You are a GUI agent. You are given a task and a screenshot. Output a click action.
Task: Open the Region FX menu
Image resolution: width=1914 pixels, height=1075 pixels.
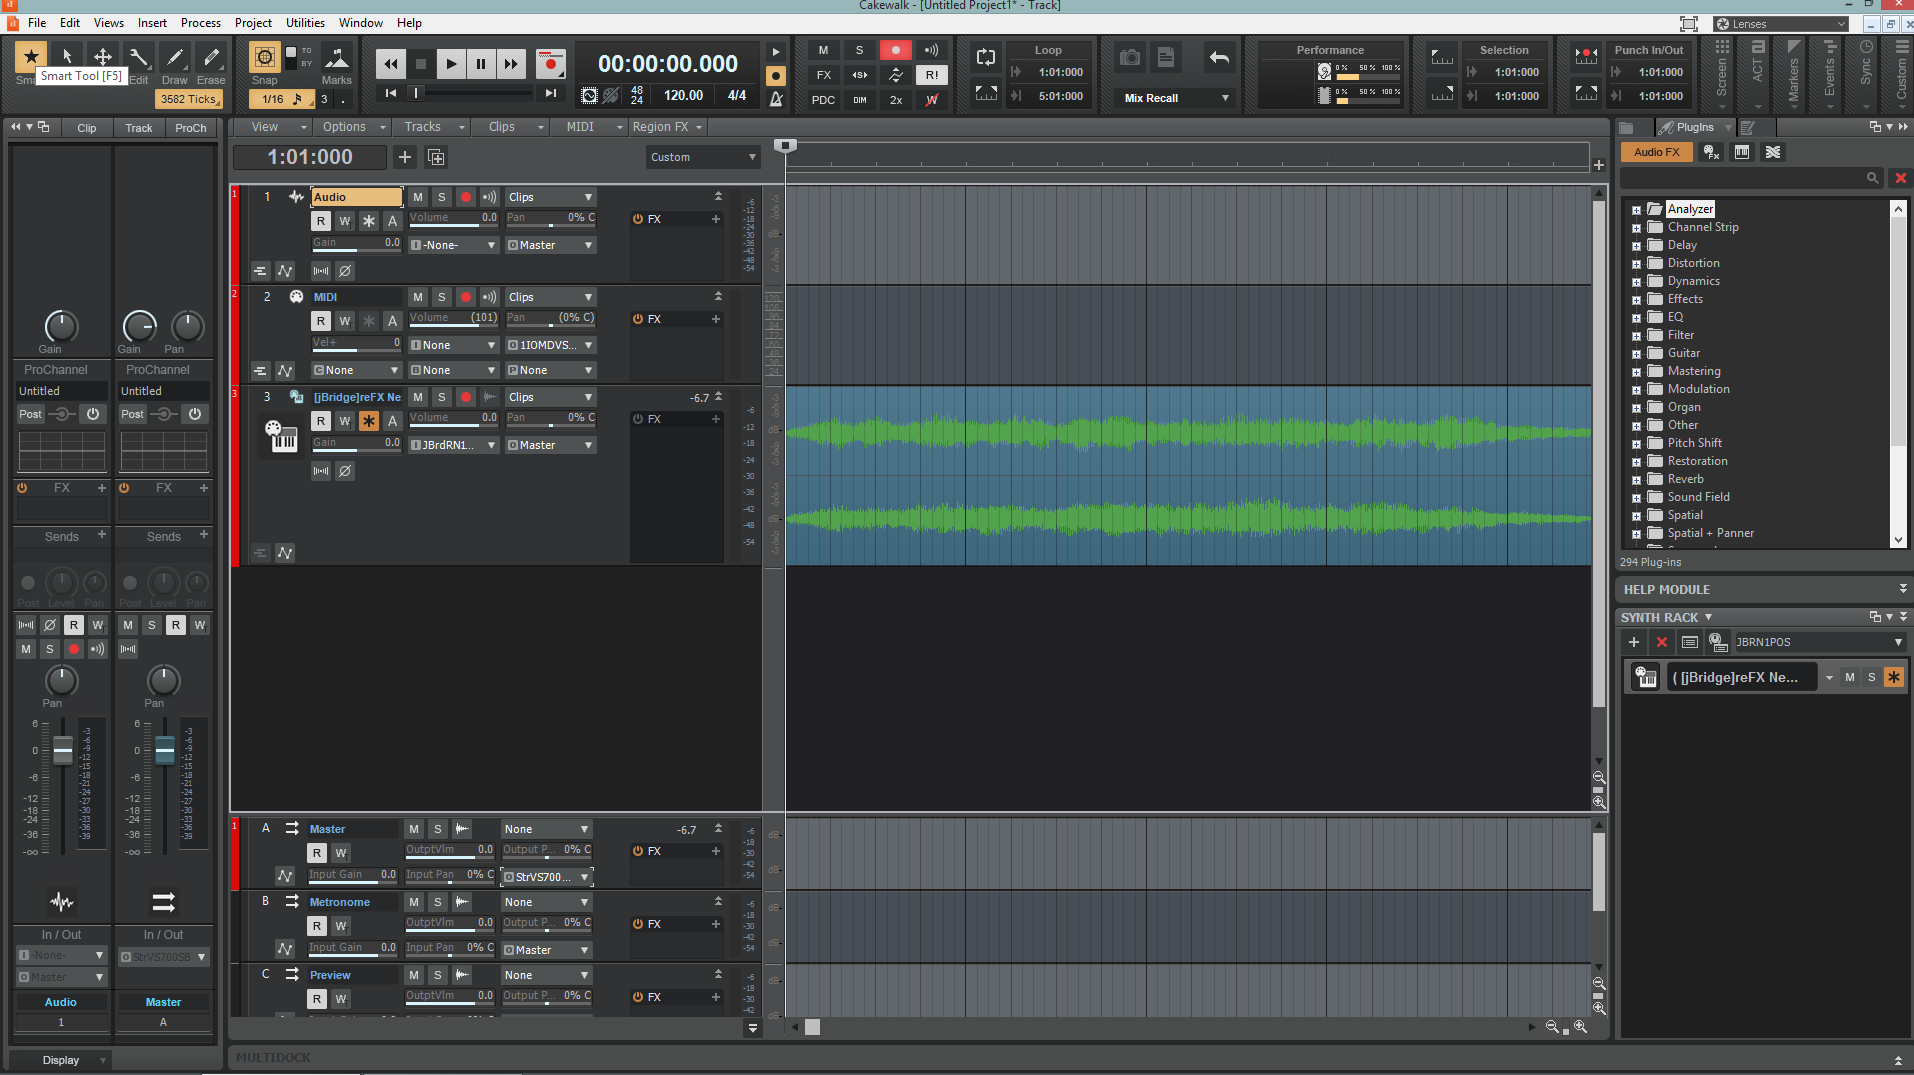click(667, 127)
